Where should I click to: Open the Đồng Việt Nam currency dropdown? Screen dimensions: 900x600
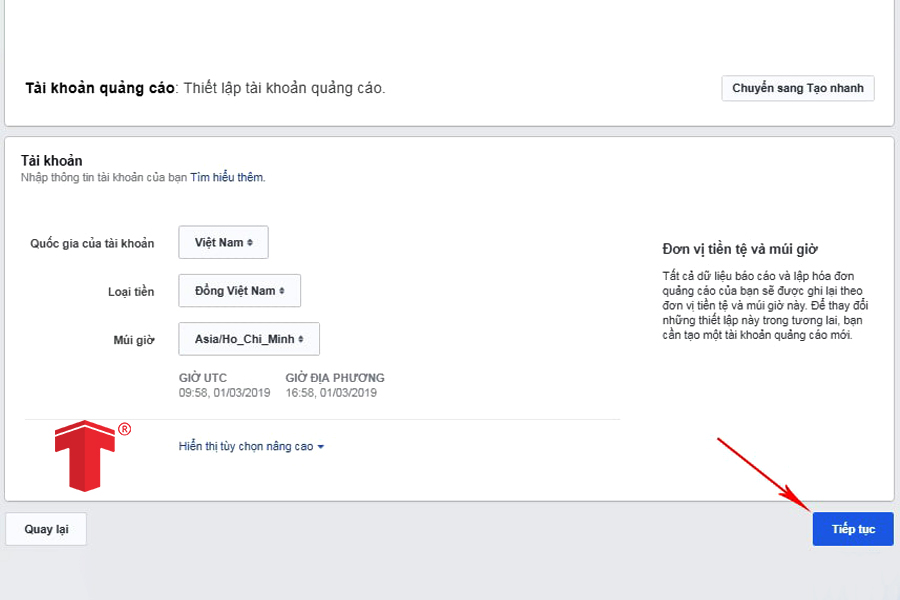pos(239,291)
